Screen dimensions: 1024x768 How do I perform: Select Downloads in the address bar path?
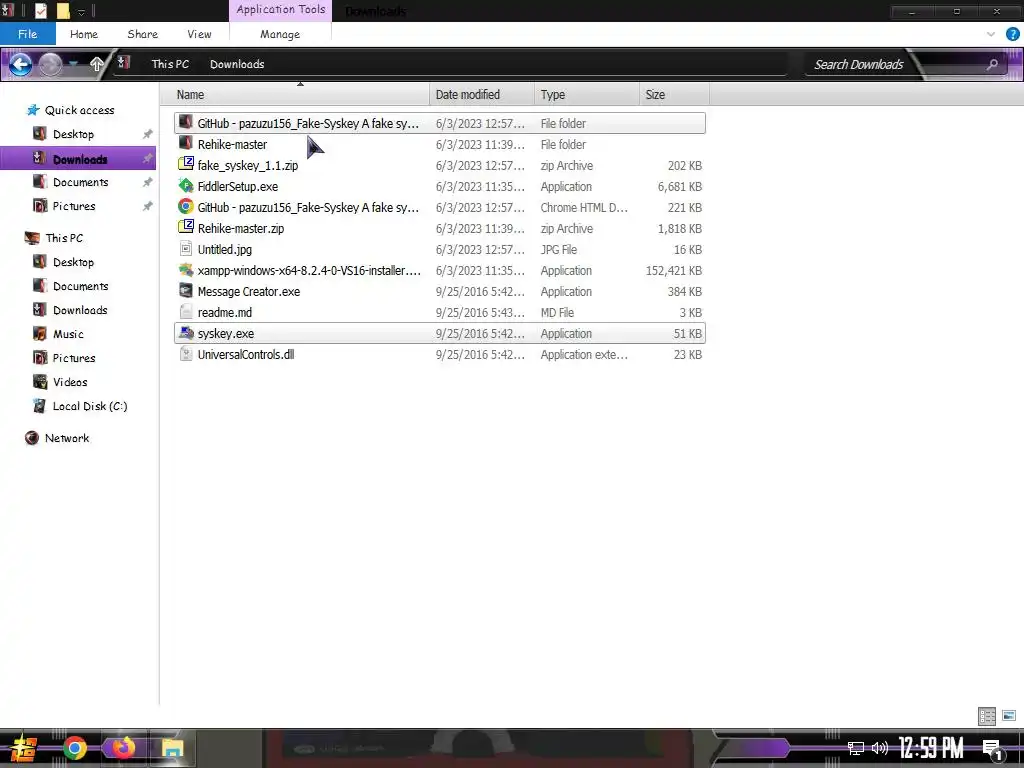(237, 64)
